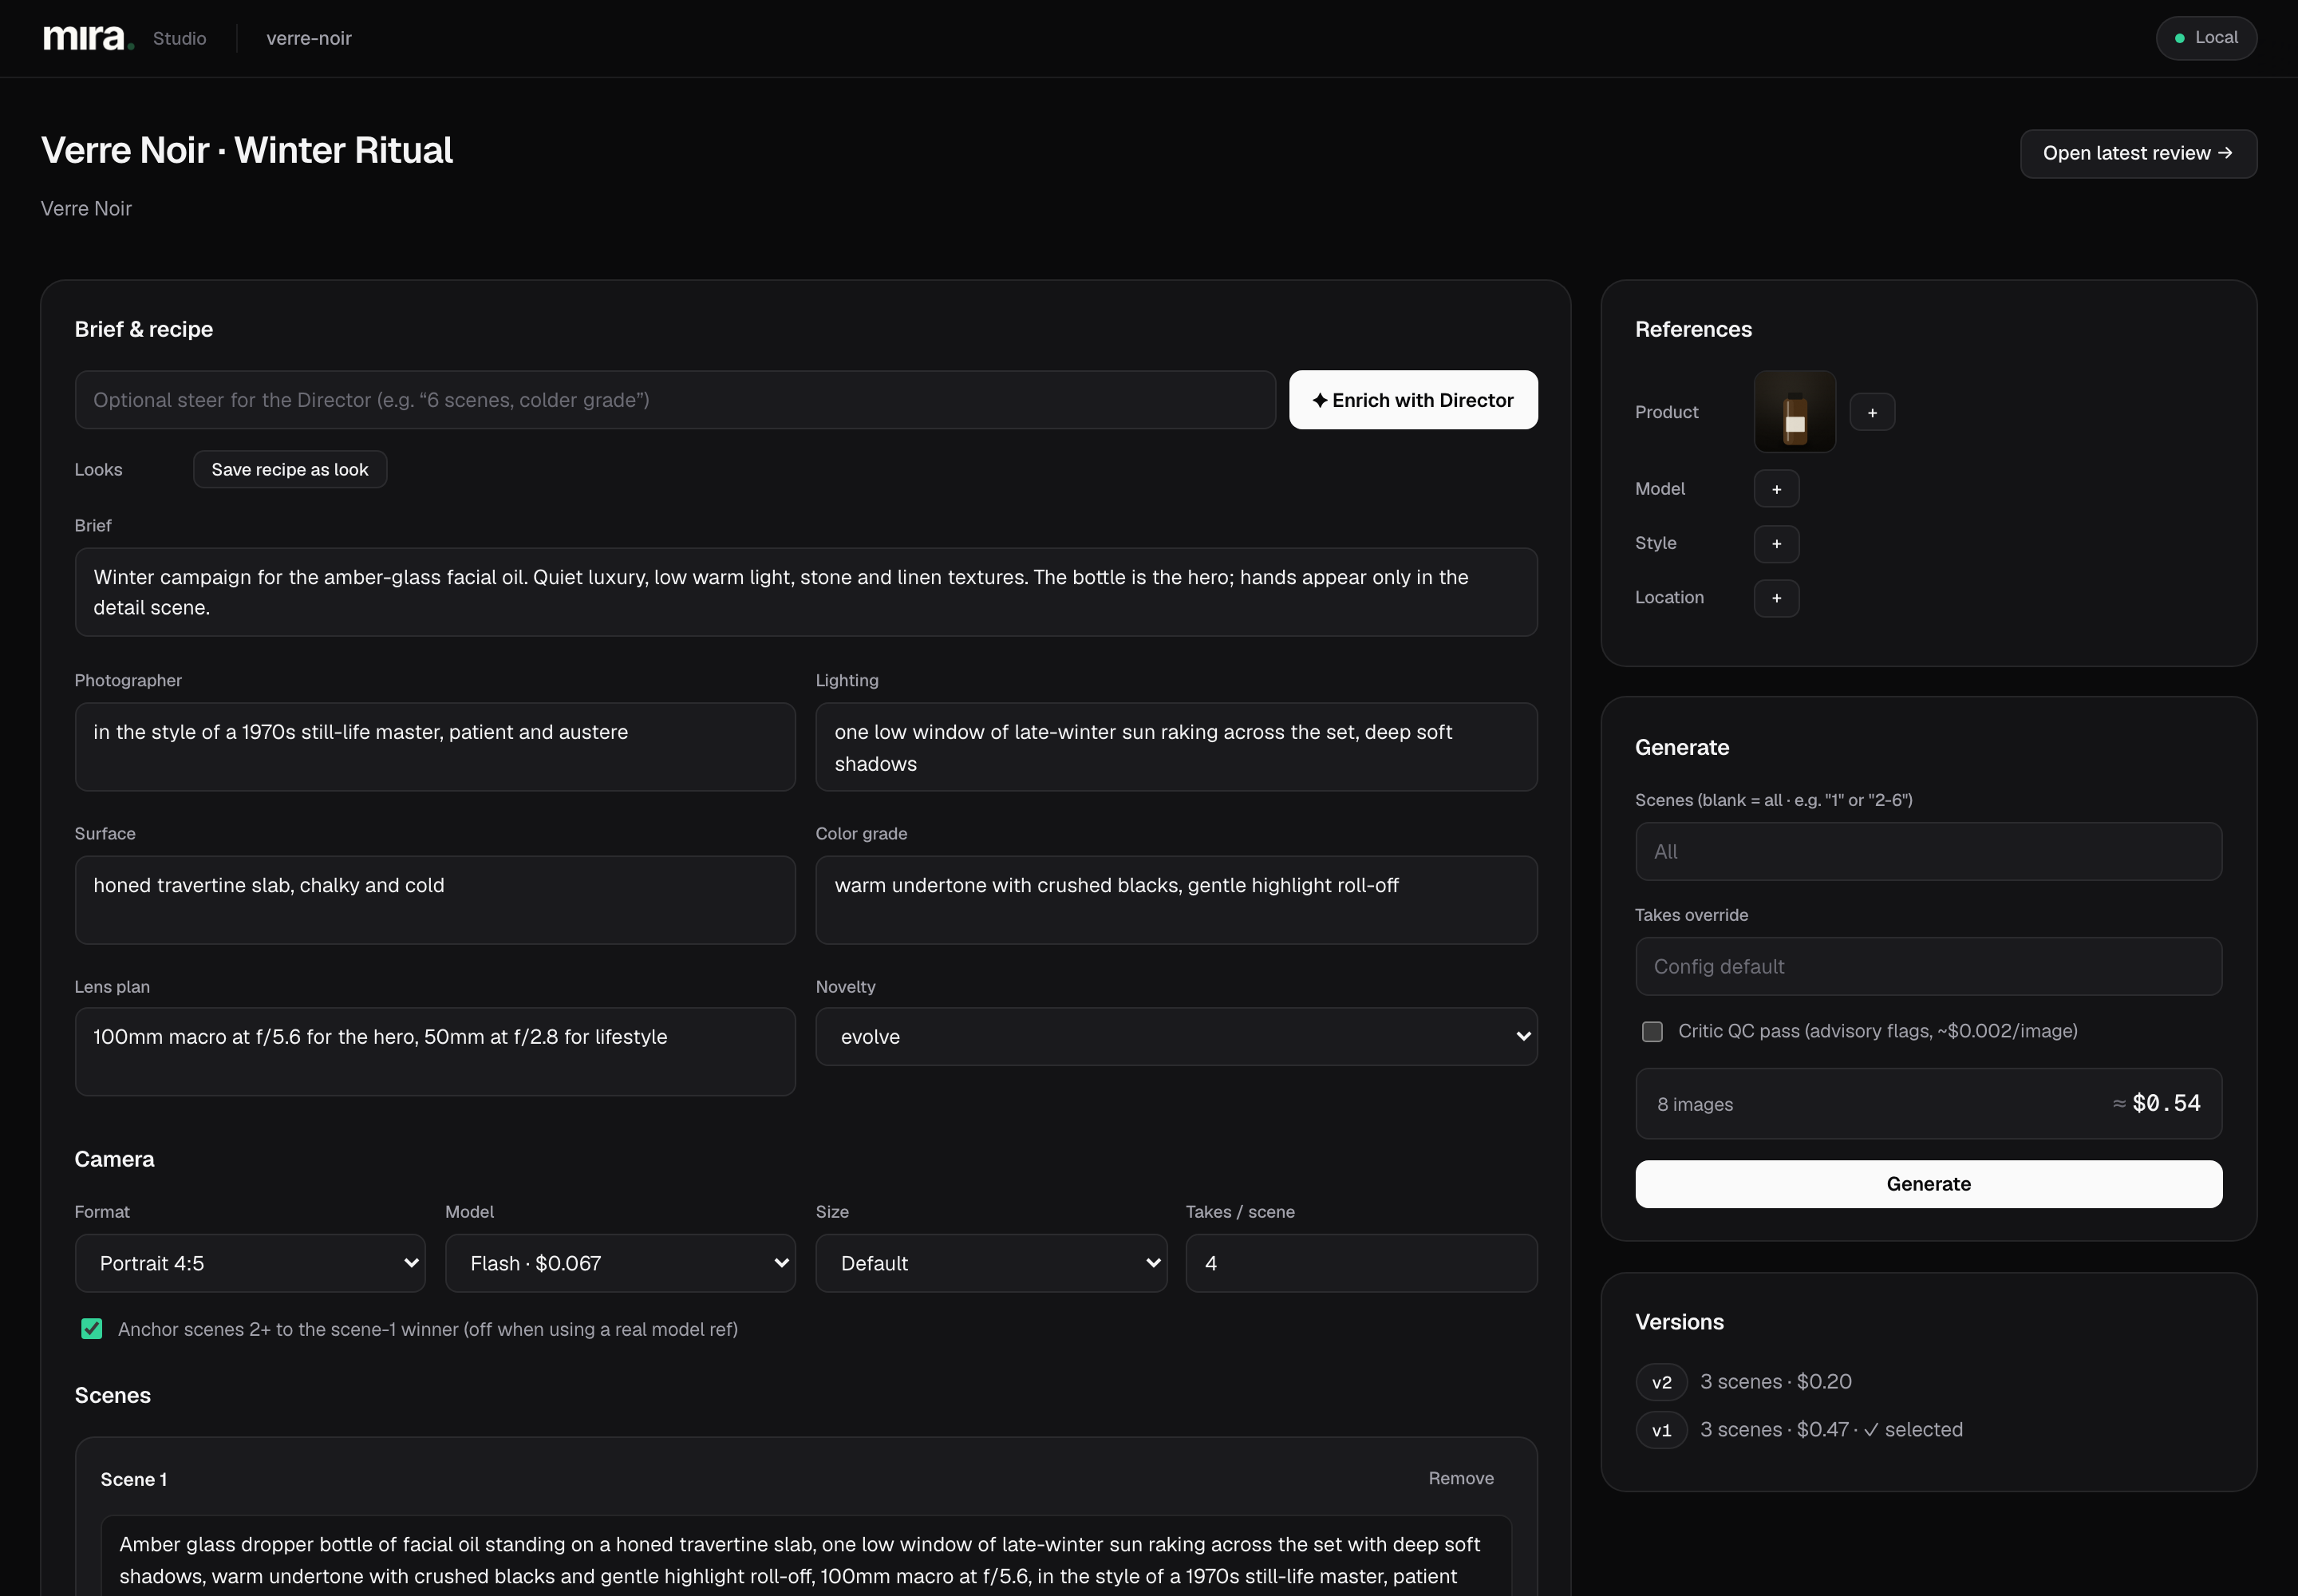
Task: Focus the Scenes range input showing All
Action: click(x=1928, y=852)
